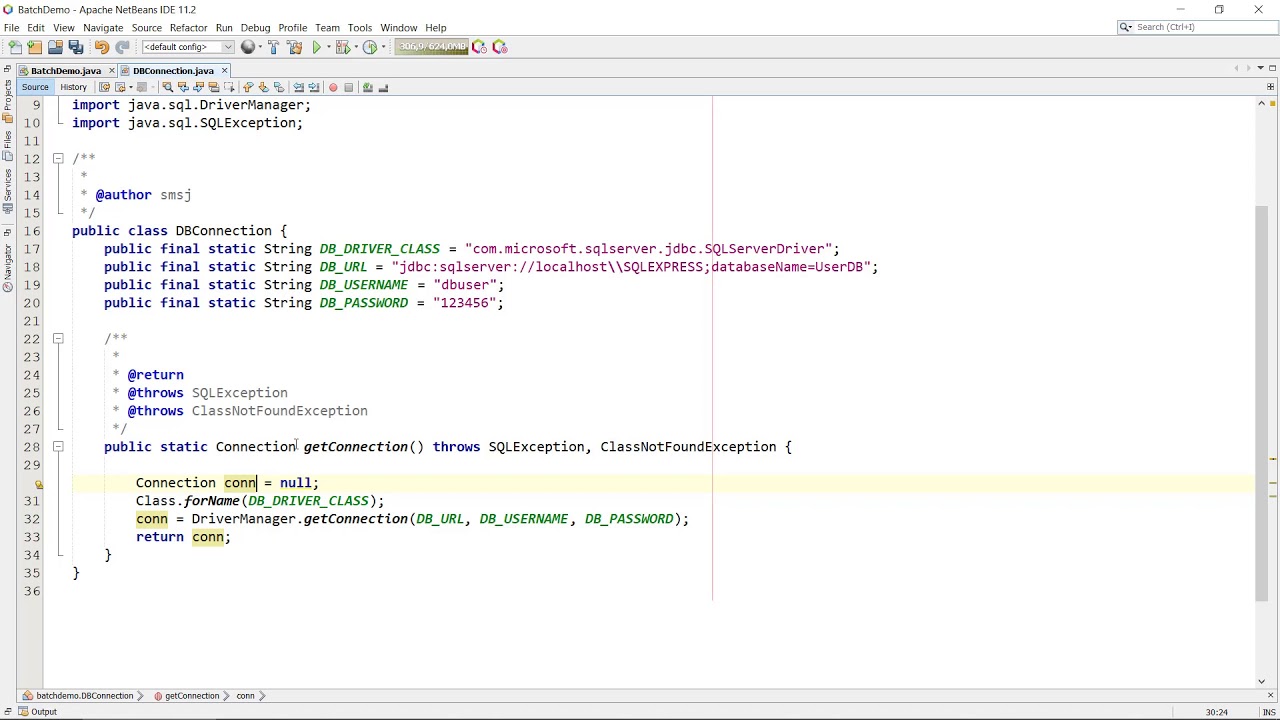Toggle a bookmark on the current line
Image resolution: width=1280 pixels, height=720 pixels.
pos(279,87)
